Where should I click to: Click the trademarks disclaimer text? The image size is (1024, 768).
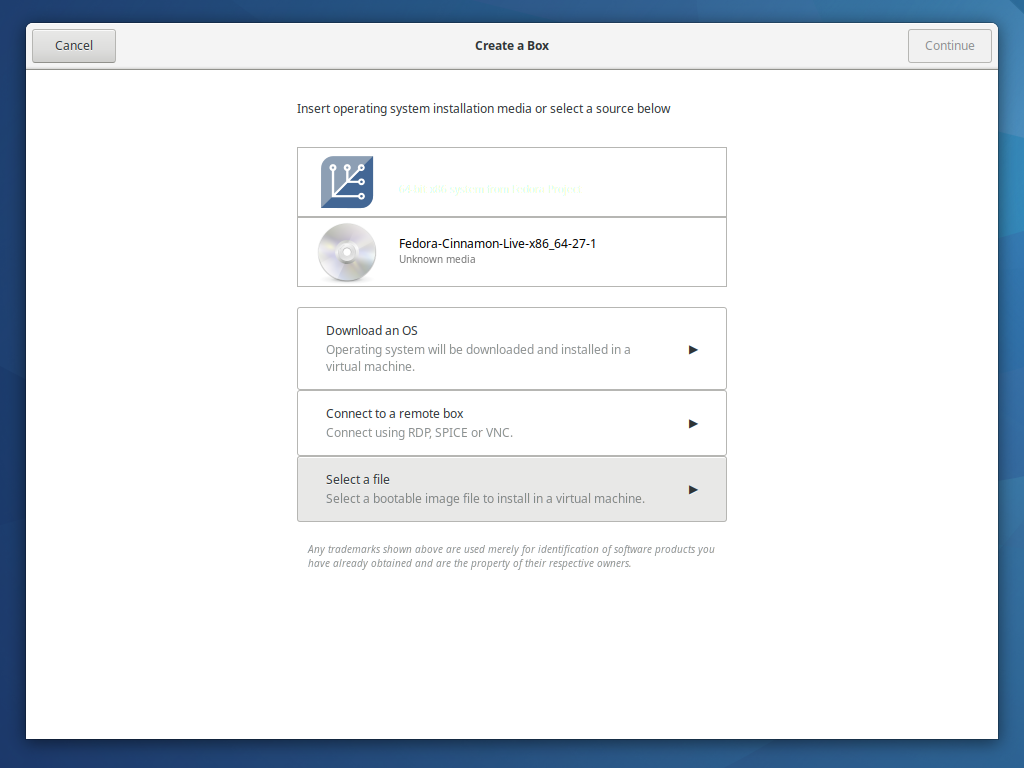click(511, 556)
